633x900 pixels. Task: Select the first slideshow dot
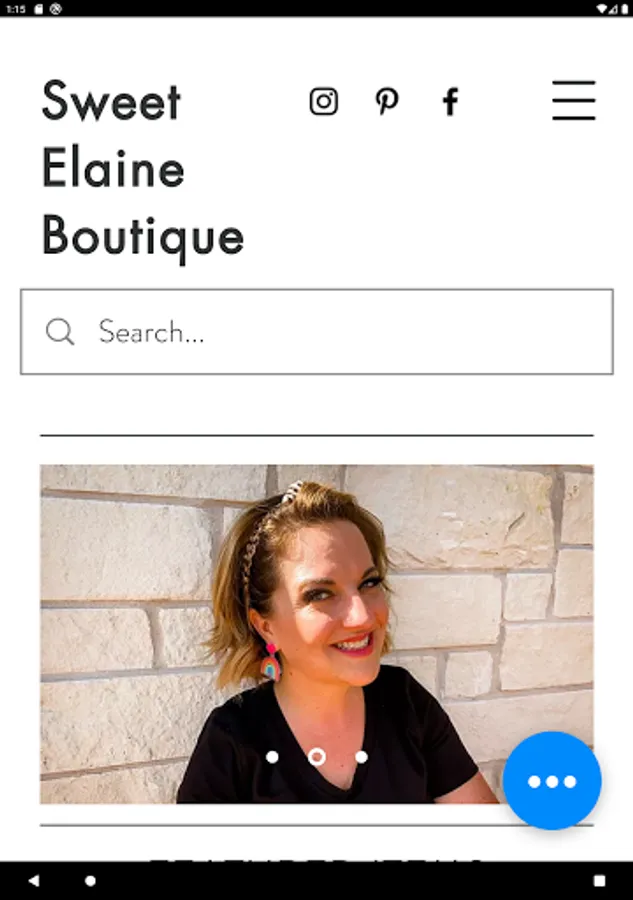(273, 757)
